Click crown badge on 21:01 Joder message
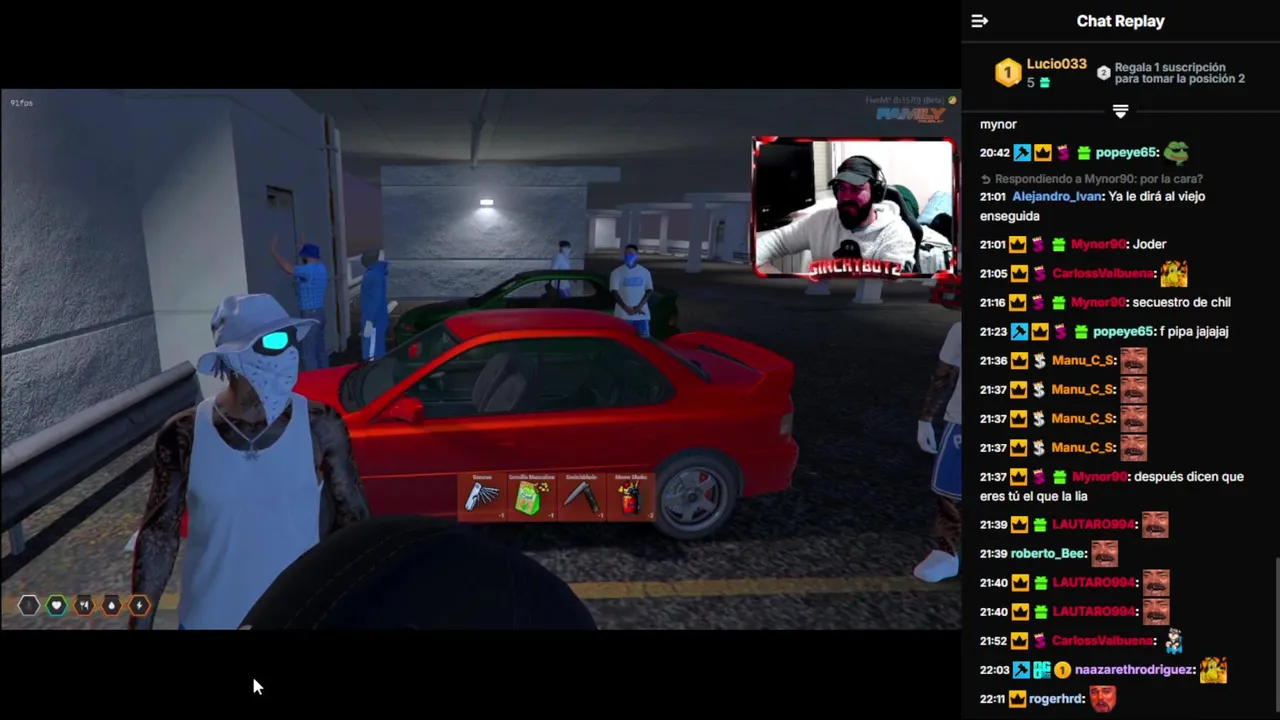Image resolution: width=1280 pixels, height=720 pixels. (x=1018, y=244)
